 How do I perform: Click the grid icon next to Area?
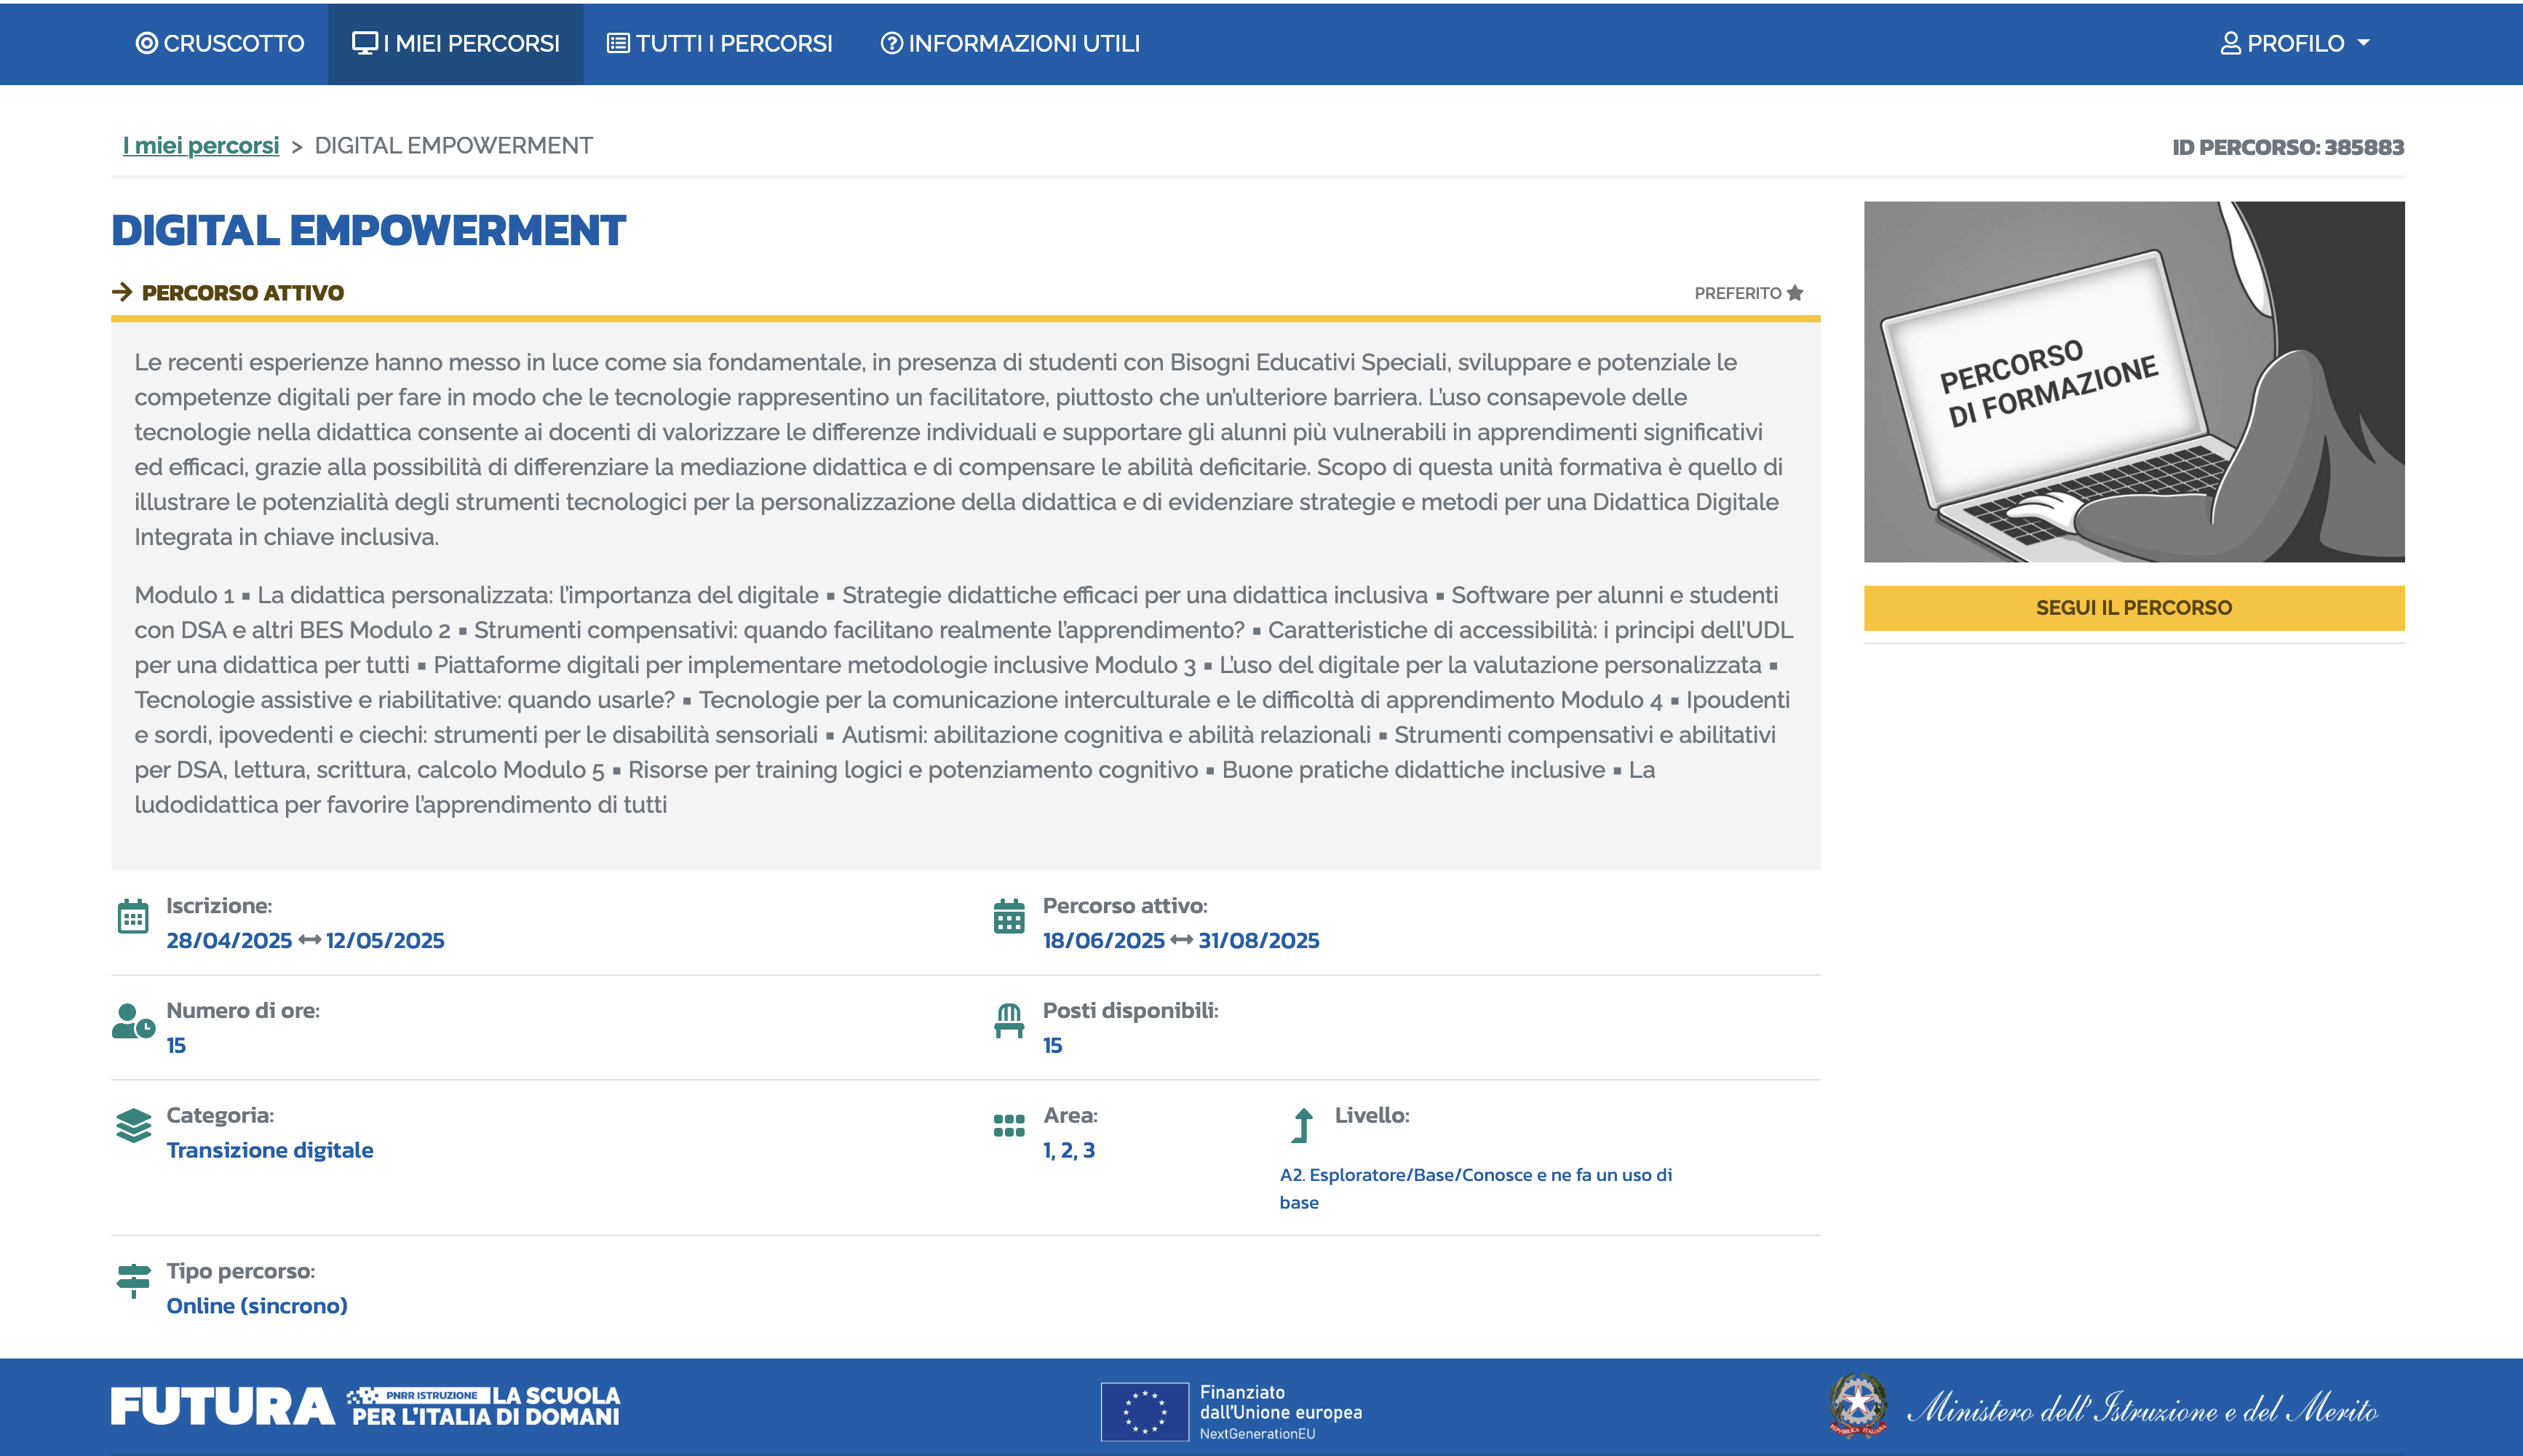[x=1008, y=1126]
